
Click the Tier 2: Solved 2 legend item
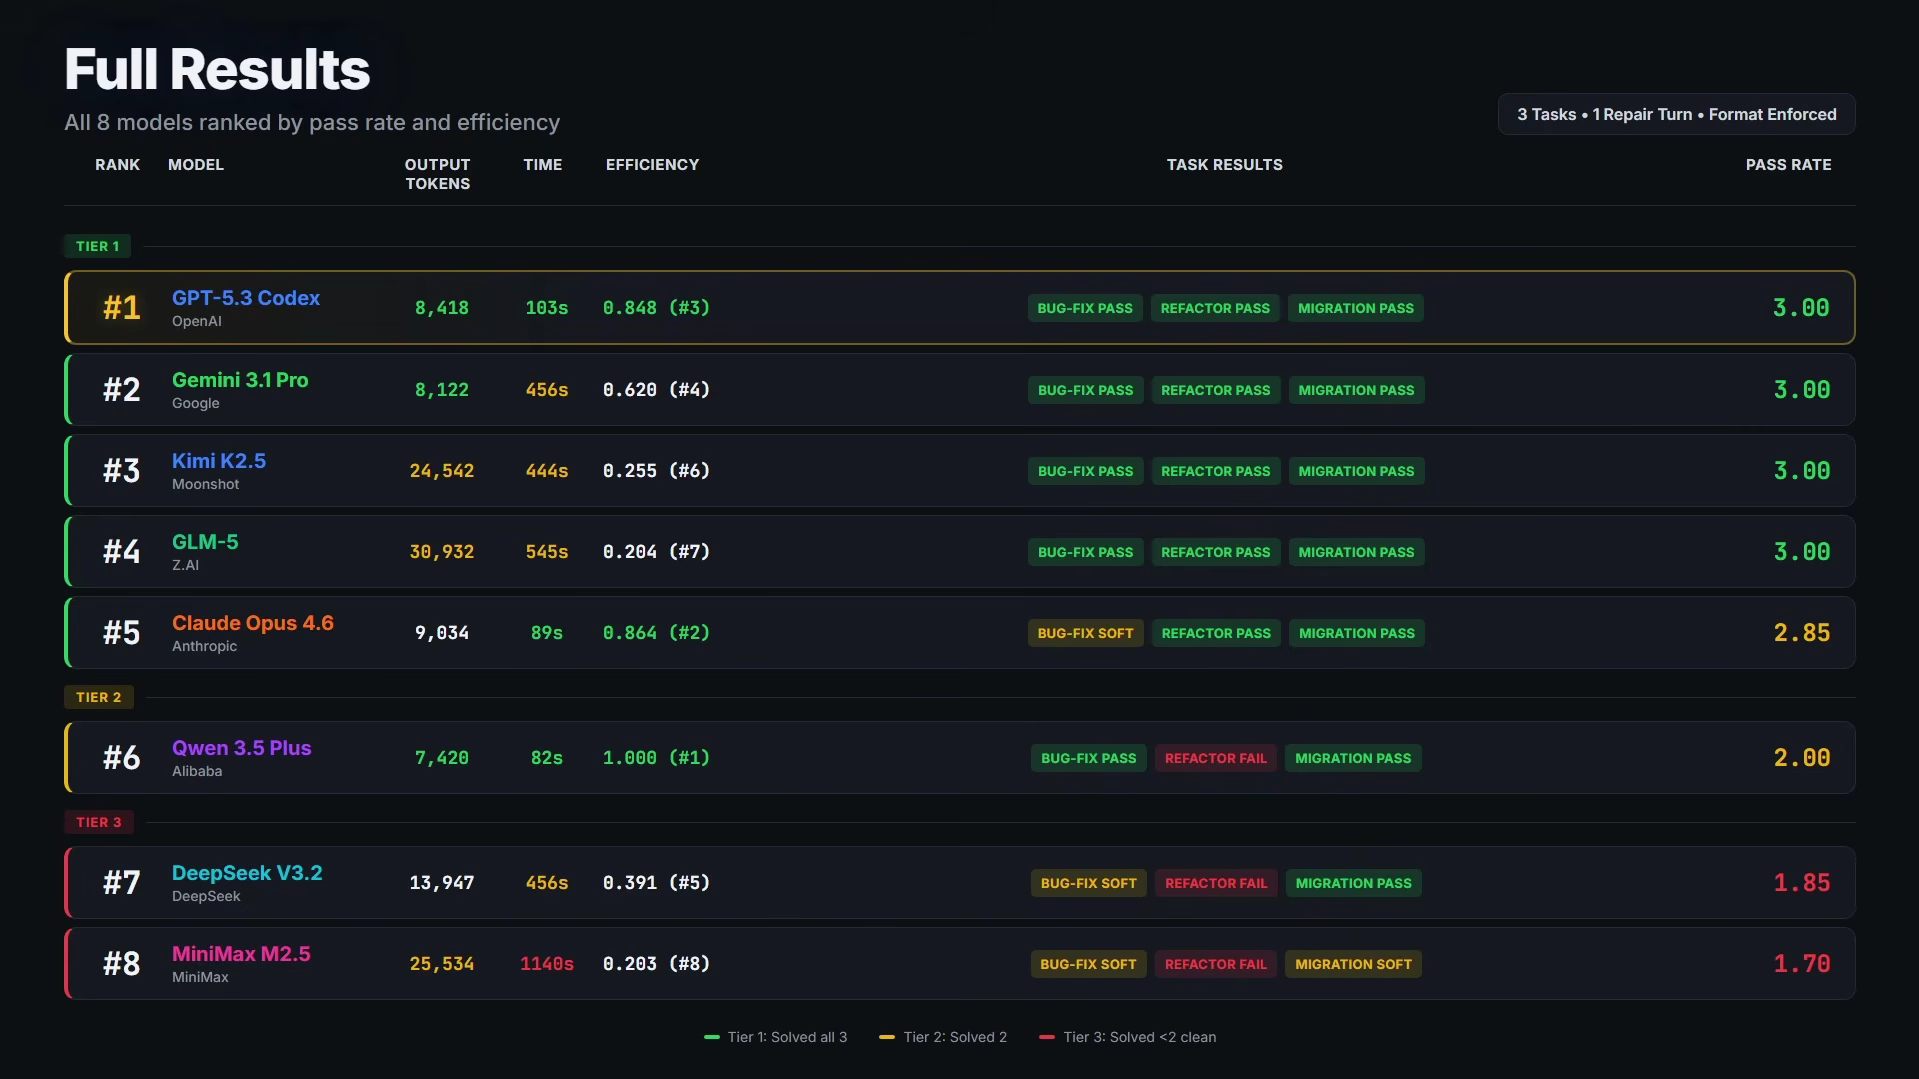(x=943, y=1037)
